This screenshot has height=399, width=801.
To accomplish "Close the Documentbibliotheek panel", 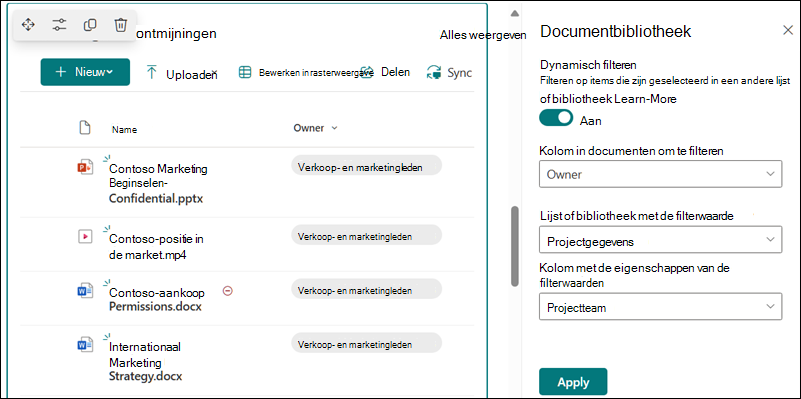I will point(788,30).
